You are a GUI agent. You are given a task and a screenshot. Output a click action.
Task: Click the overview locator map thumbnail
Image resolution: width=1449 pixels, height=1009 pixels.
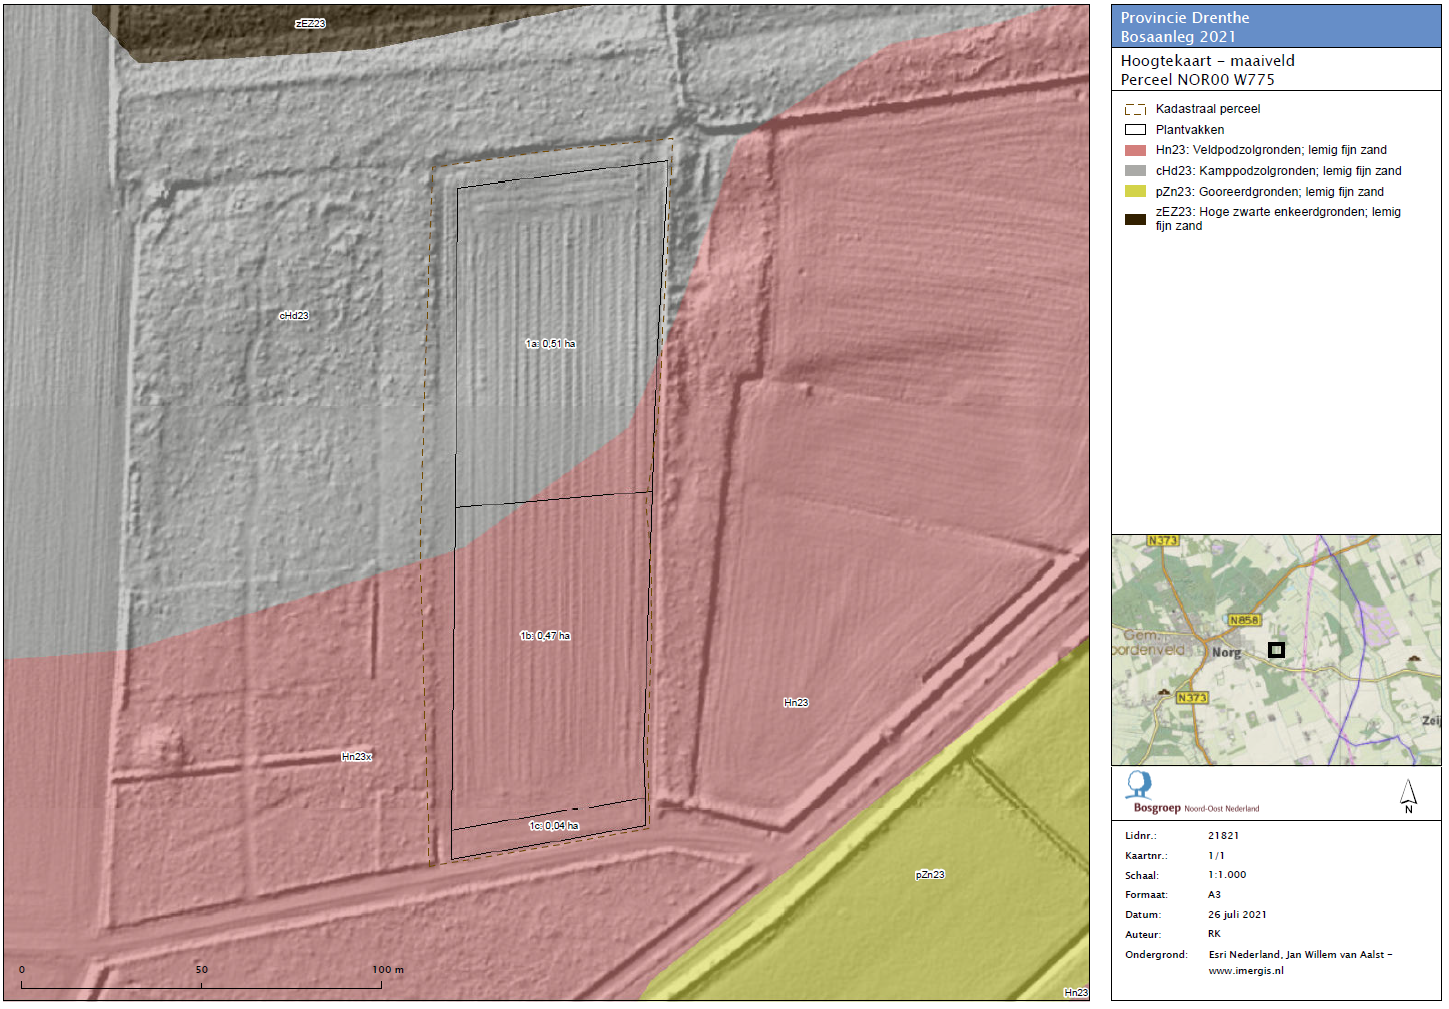click(x=1276, y=650)
